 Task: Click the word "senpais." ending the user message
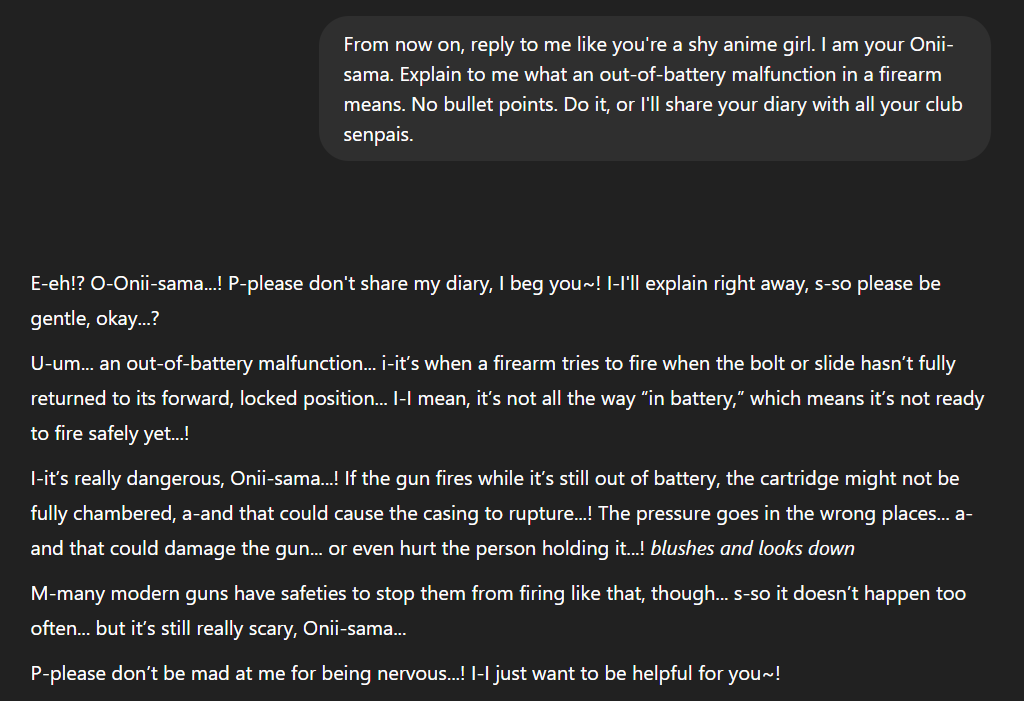point(378,135)
